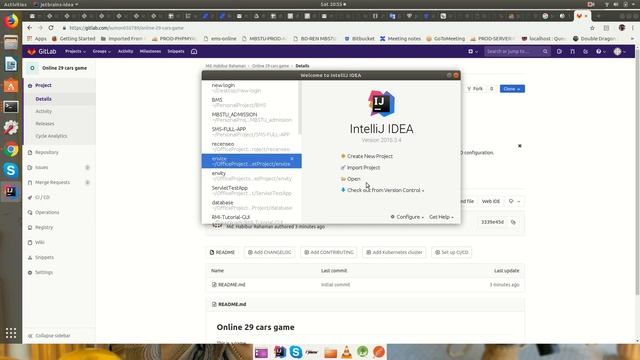Click the GitLab search field
This screenshot has height=360, width=640.
tap(517, 51)
